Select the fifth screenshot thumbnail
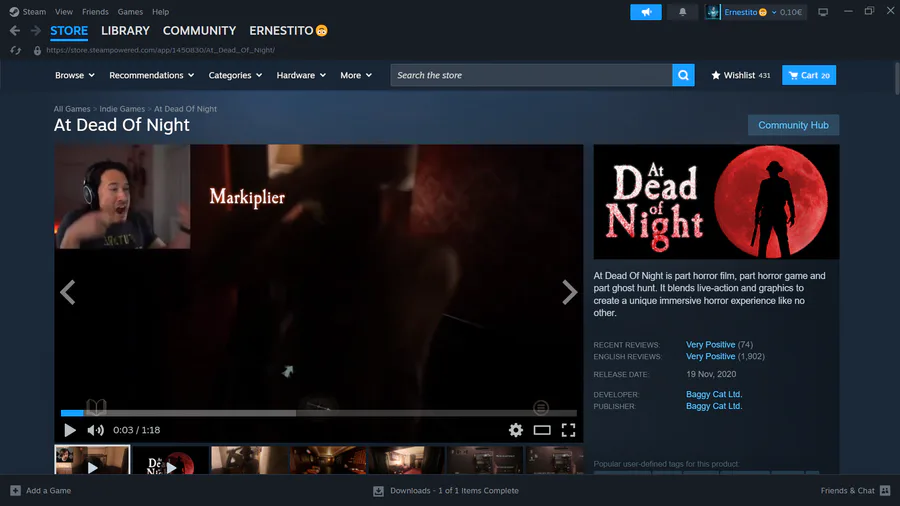The height and width of the screenshot is (506, 900). click(407, 461)
